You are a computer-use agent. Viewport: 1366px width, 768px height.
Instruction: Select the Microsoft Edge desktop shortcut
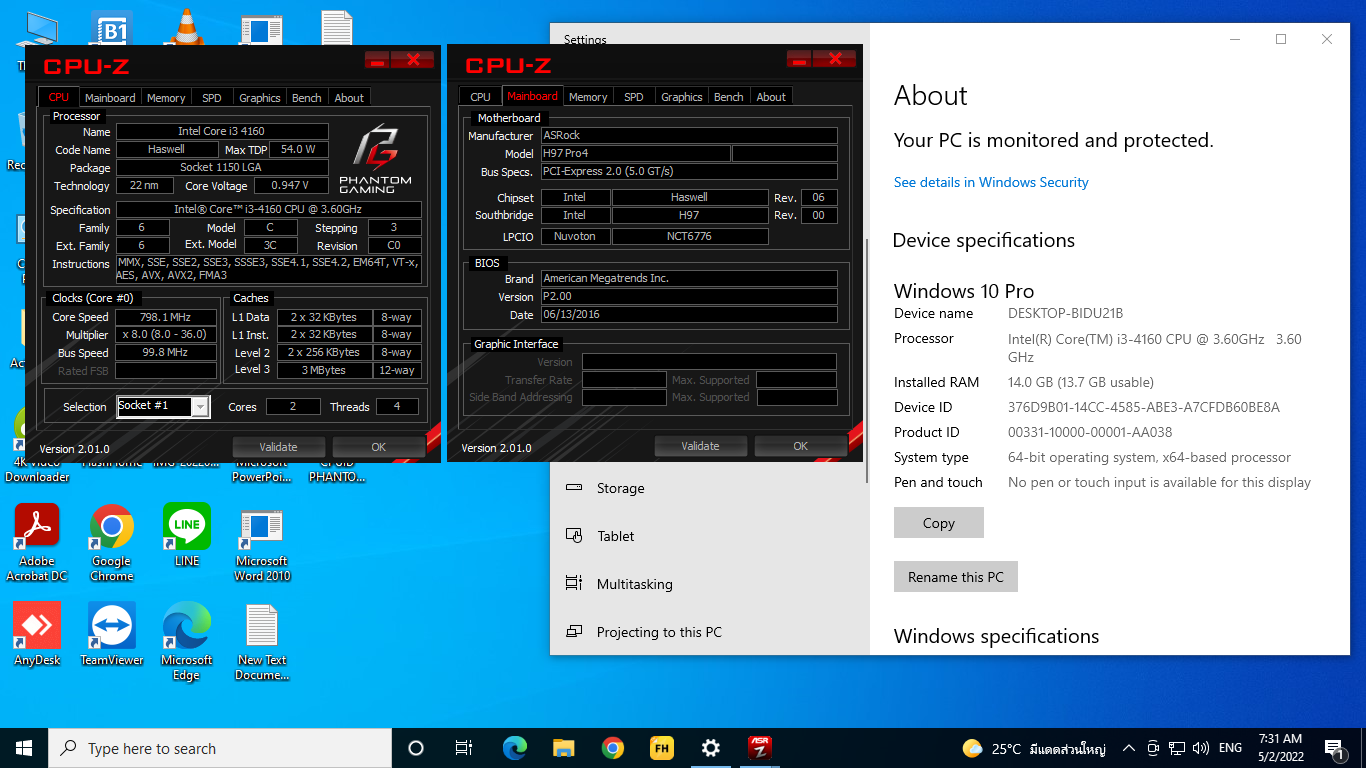coord(187,641)
